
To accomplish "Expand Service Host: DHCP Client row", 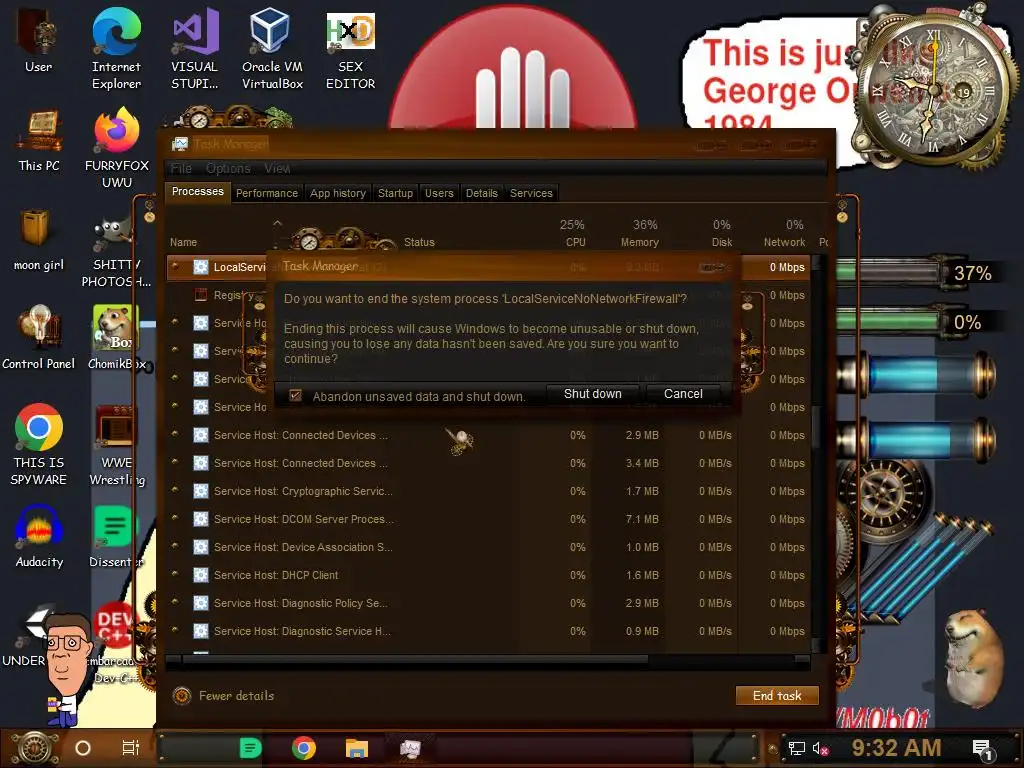I will point(175,574).
